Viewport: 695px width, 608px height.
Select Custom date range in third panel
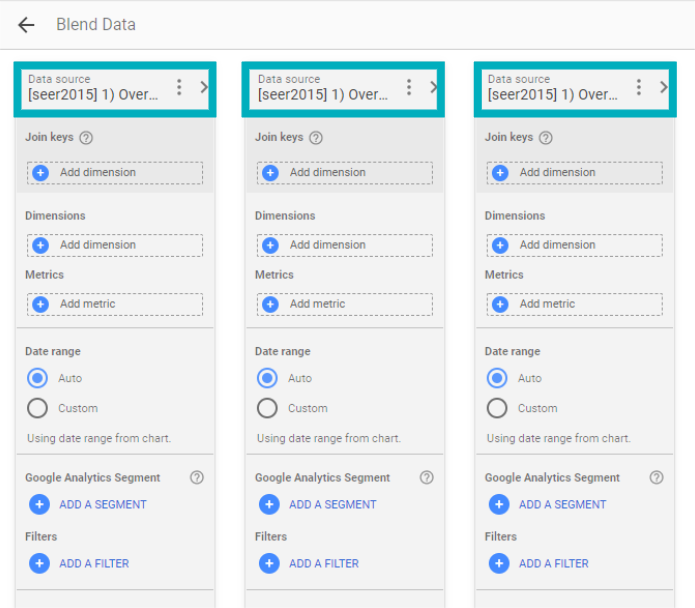pos(497,408)
